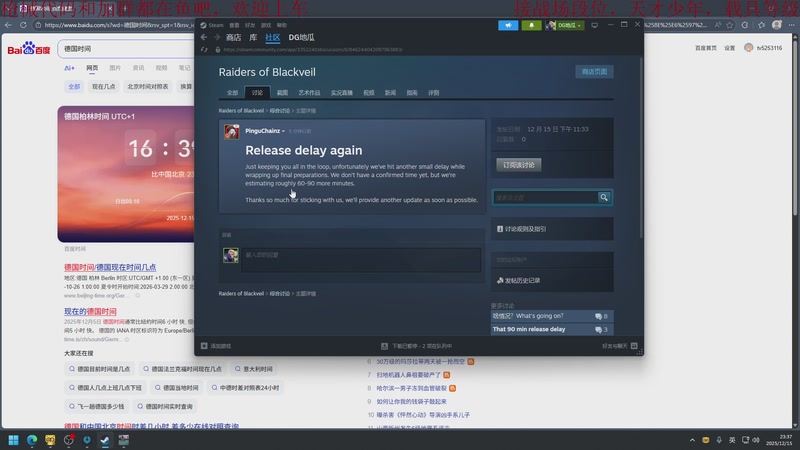The image size is (800, 450).
Task: Click 商店页面 store page button
Action: pos(594,71)
